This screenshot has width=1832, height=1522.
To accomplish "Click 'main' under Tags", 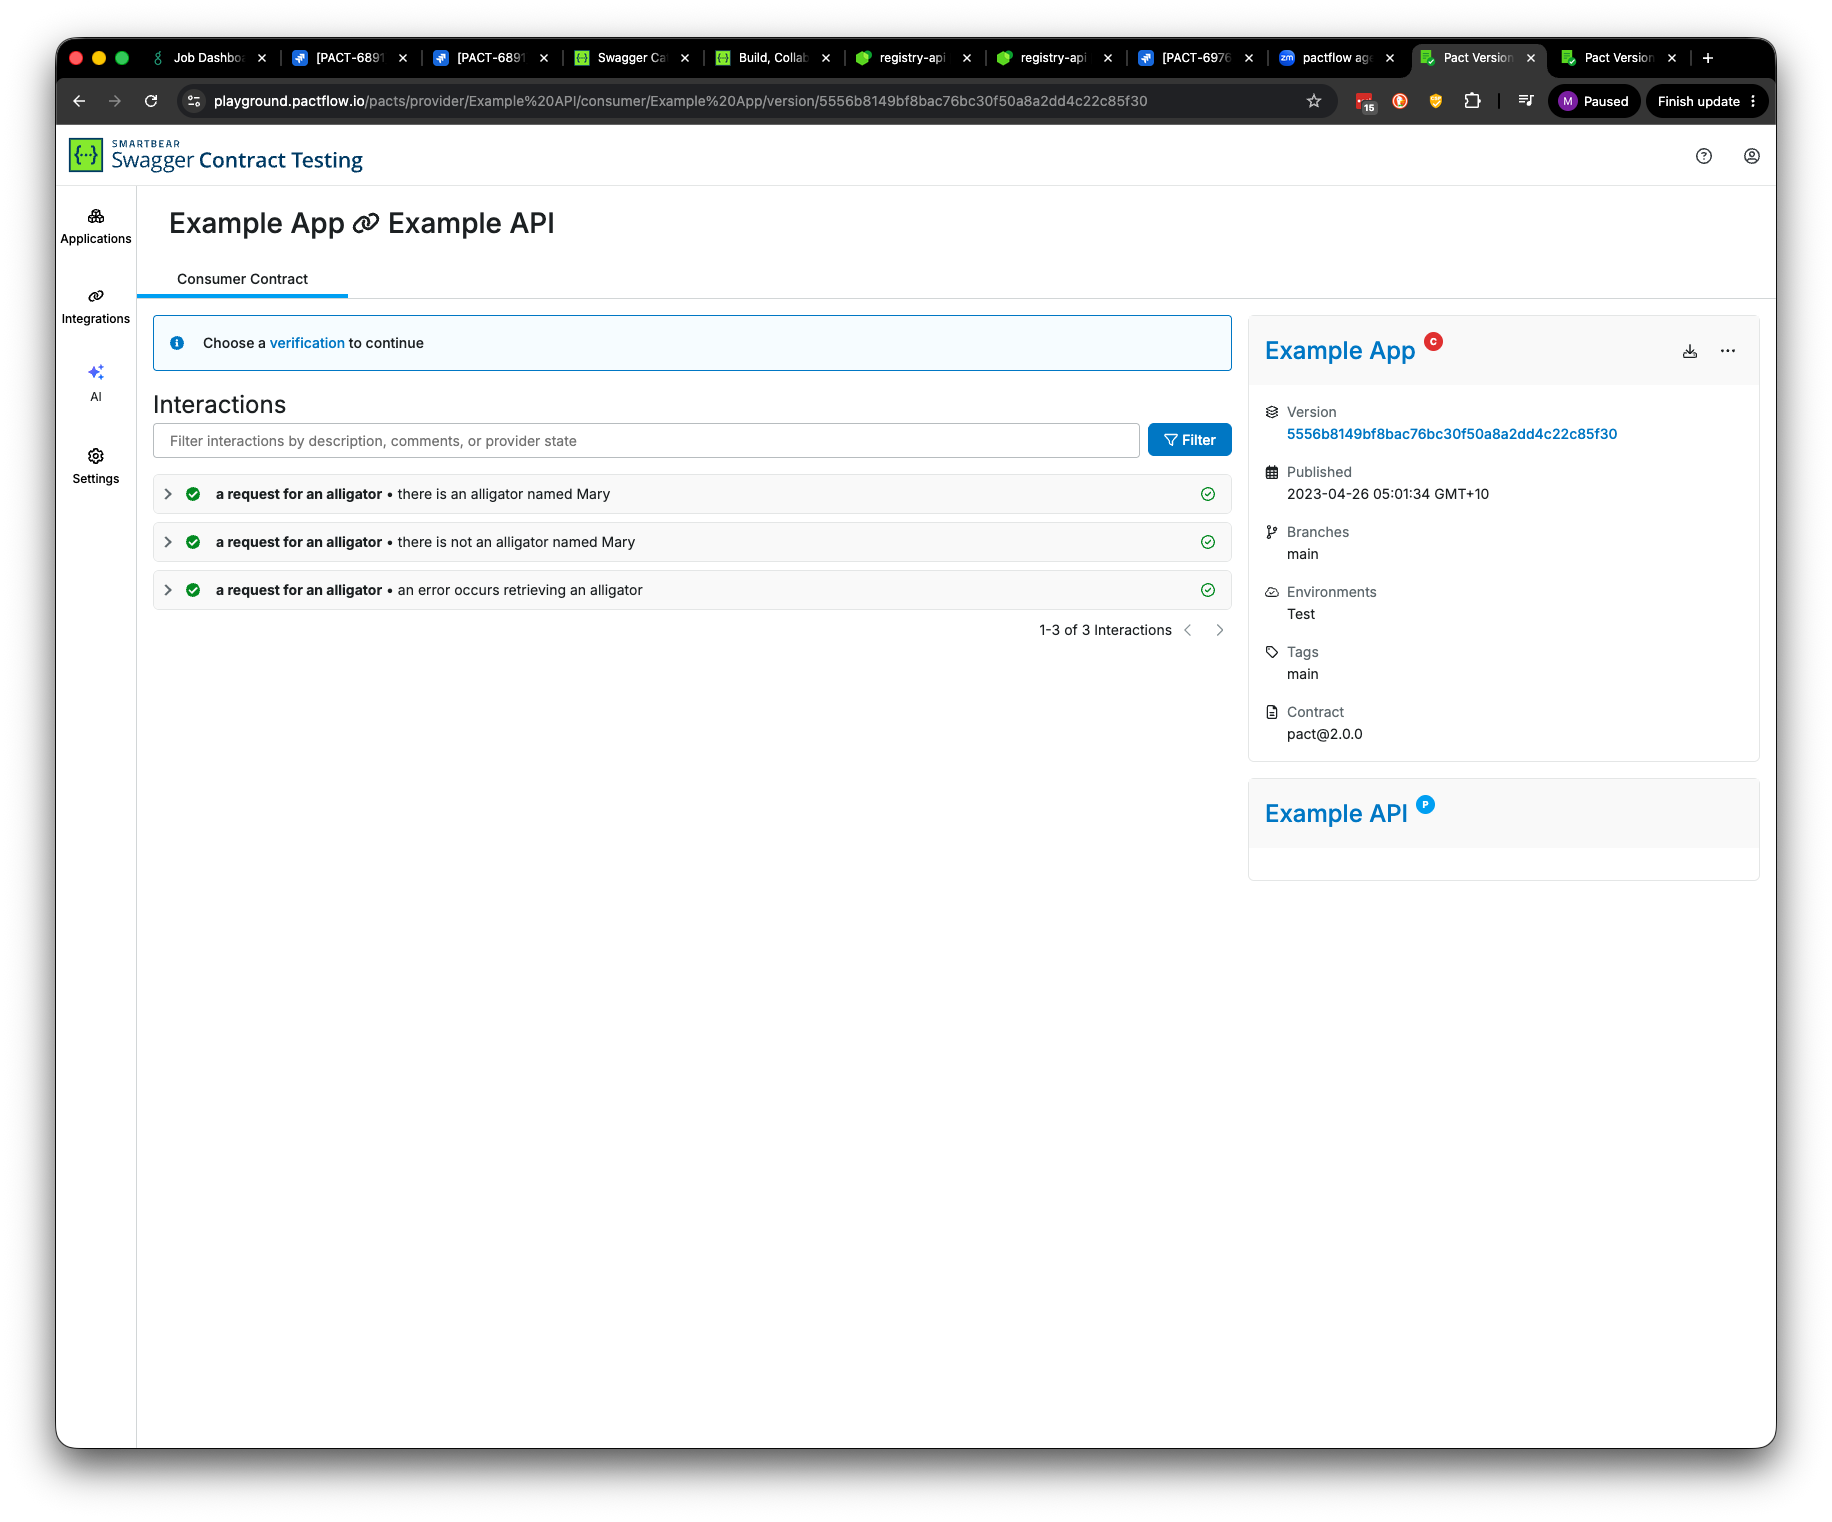I will (x=1303, y=674).
